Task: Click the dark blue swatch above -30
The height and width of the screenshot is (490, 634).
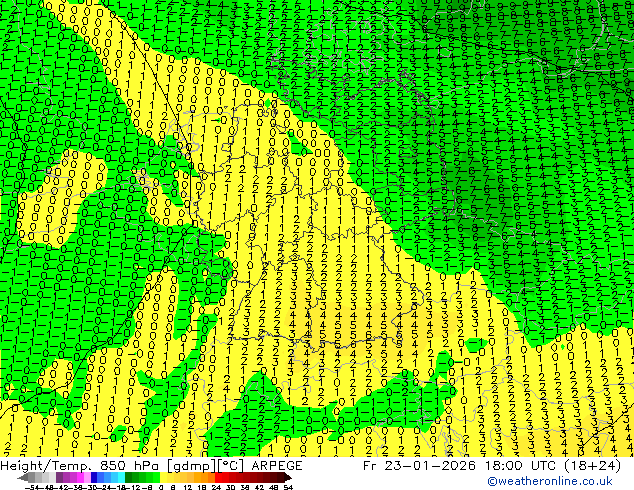Action: 94,477
